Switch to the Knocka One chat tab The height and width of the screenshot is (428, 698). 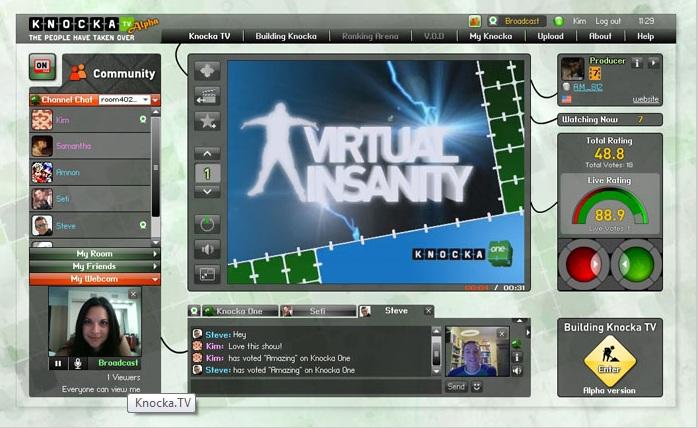(x=240, y=311)
